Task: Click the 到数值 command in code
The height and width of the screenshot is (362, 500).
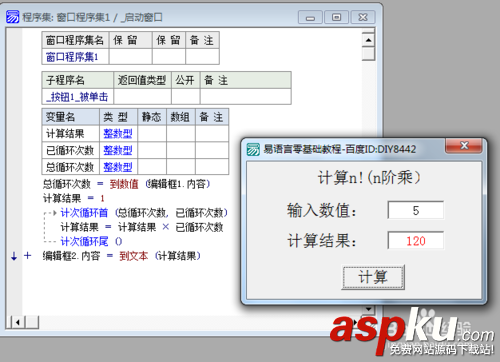Action: click(124, 184)
